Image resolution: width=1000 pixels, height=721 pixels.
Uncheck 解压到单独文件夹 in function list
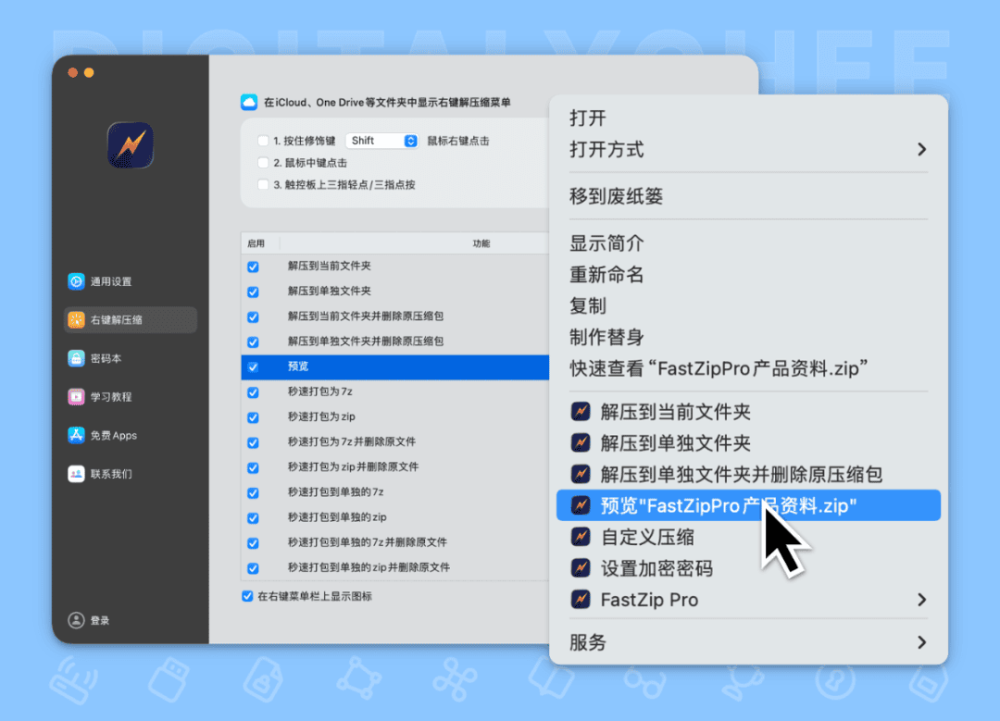(253, 291)
